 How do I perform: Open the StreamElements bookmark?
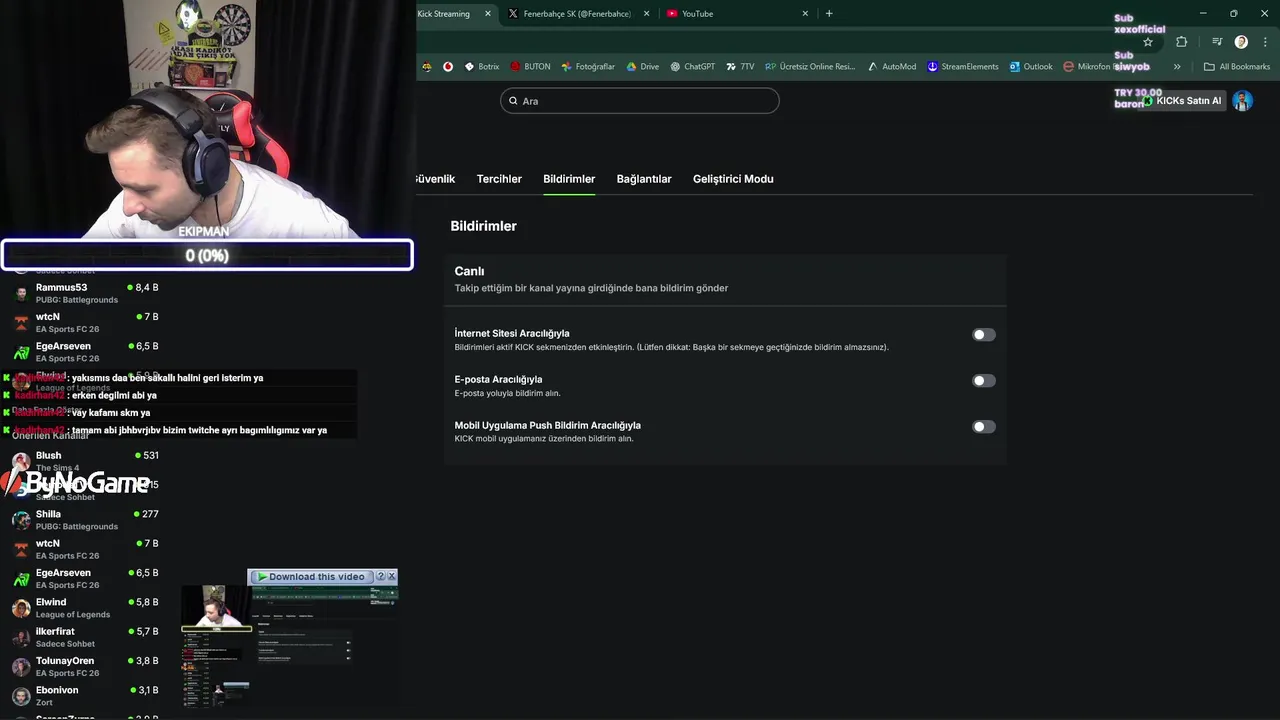(963, 67)
